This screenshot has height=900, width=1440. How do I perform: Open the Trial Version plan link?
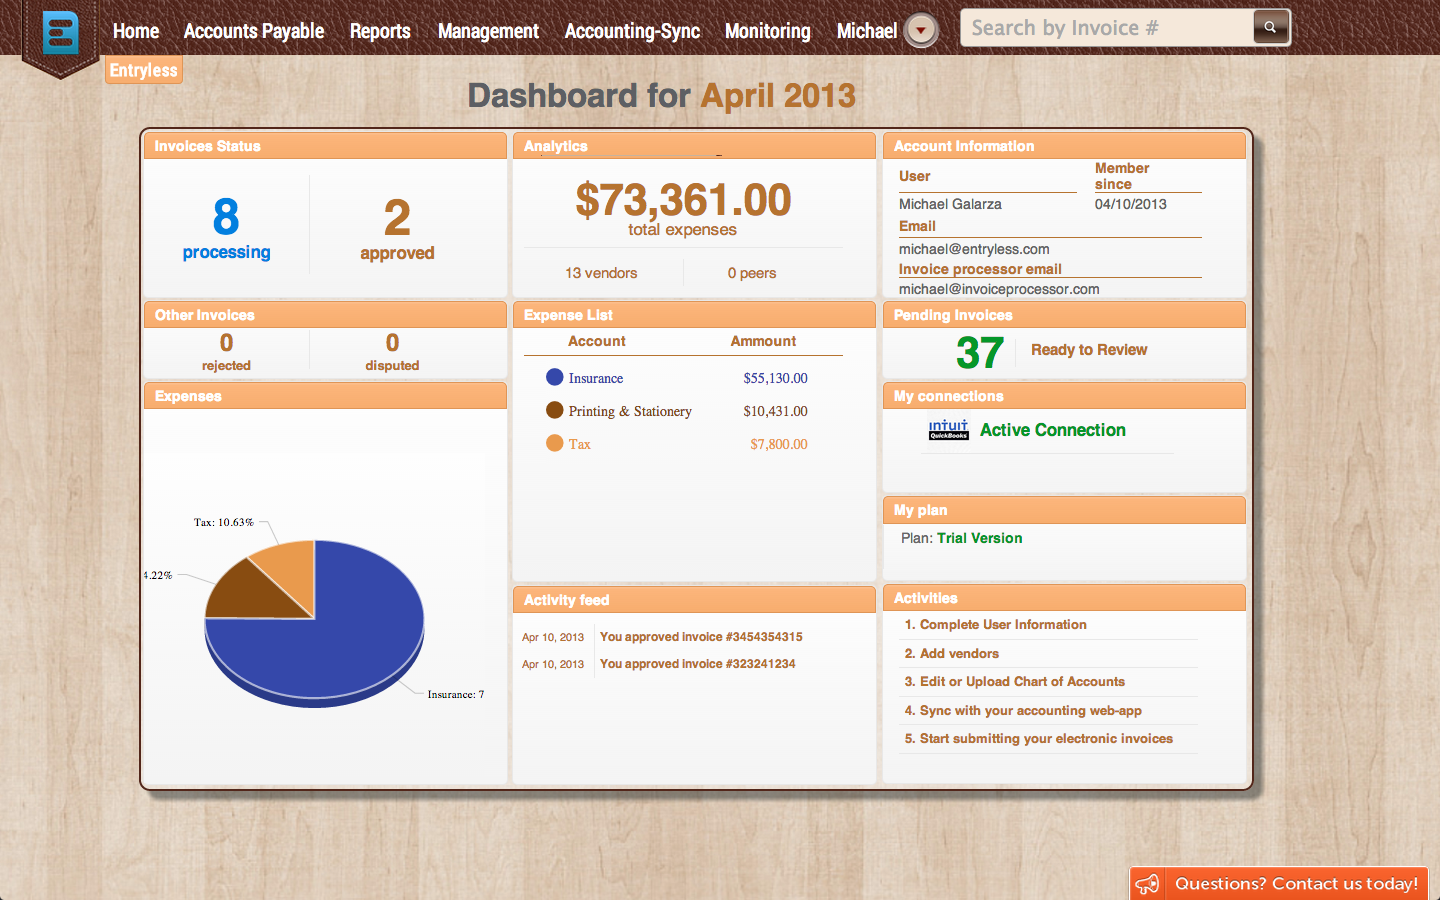(979, 538)
